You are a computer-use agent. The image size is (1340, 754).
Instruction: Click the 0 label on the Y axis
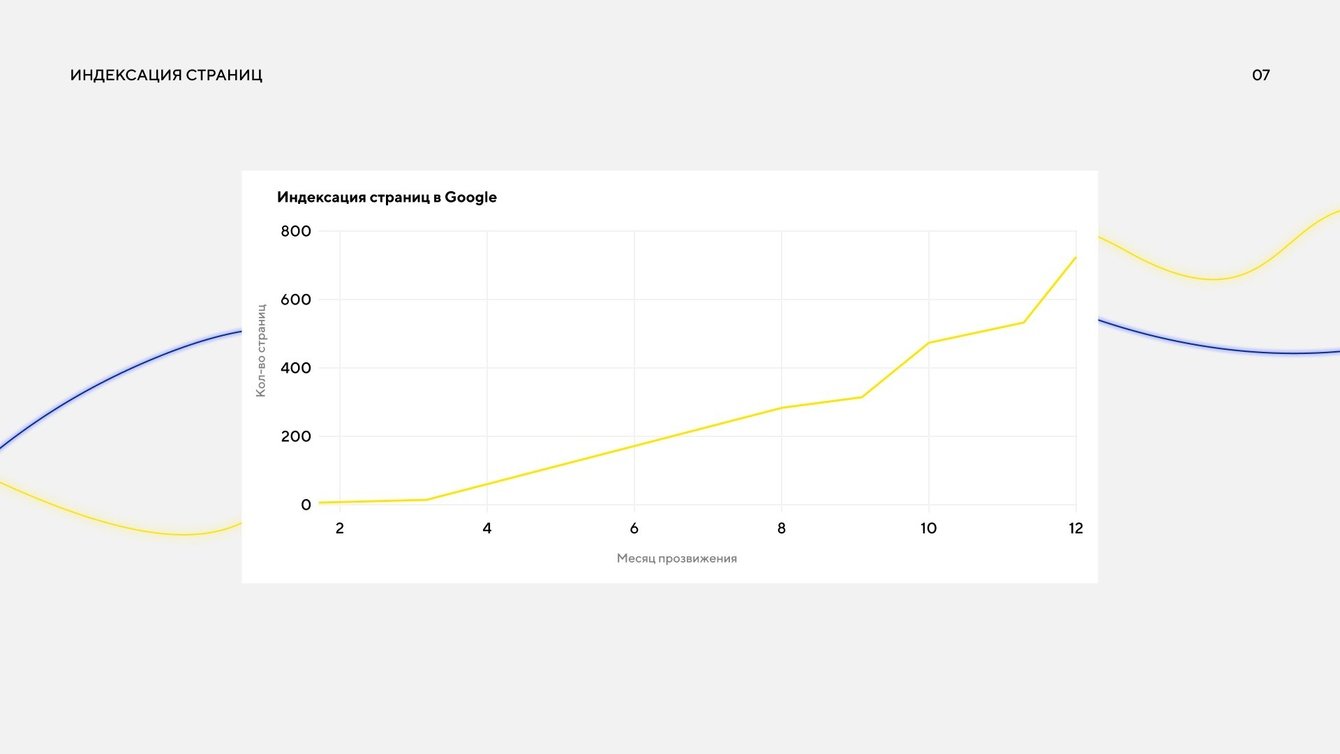[306, 505]
